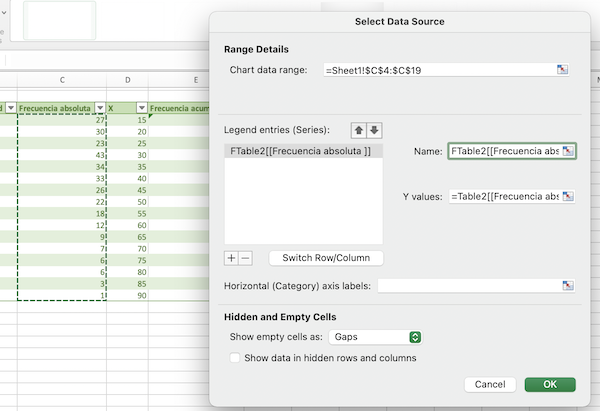Remove selected series with minus button
Image resolution: width=600 pixels, height=411 pixels.
(x=245, y=258)
